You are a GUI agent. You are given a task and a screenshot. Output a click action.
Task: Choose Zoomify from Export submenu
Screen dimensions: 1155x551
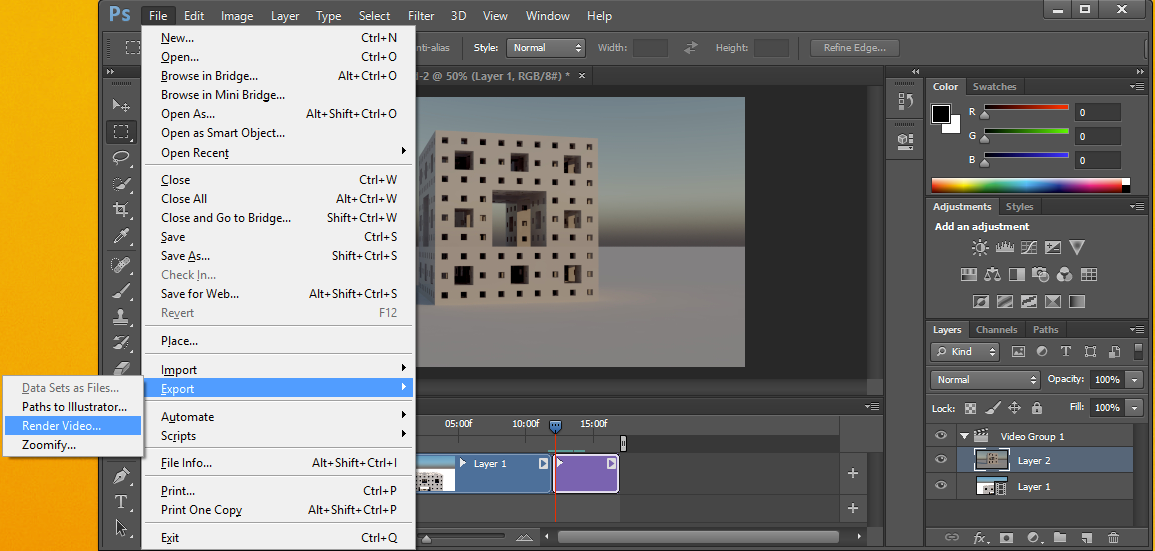[x=72, y=445]
